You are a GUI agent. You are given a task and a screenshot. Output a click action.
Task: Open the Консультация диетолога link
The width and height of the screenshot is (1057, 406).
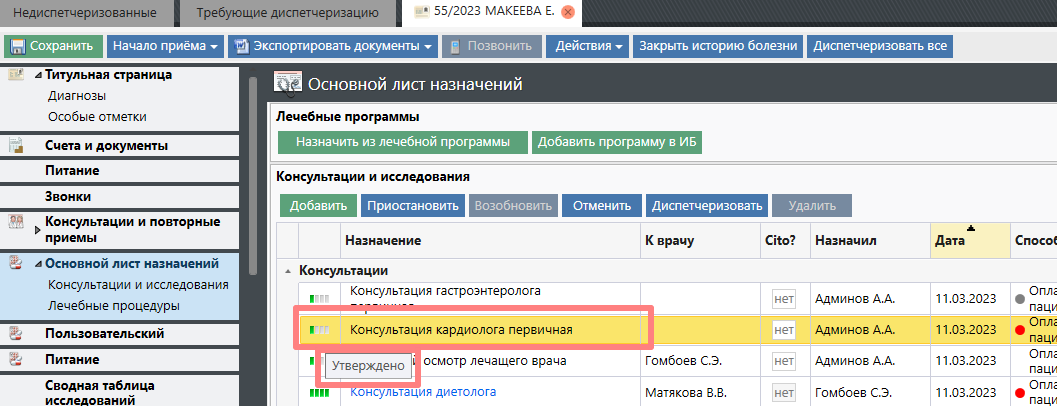(x=423, y=392)
